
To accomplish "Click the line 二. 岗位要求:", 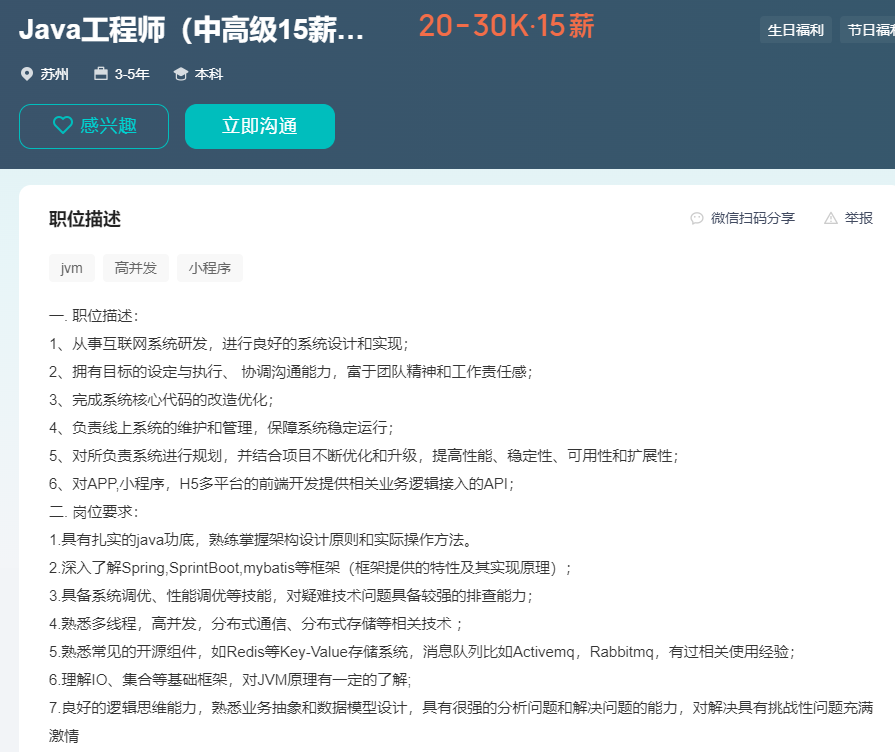I will (94, 512).
